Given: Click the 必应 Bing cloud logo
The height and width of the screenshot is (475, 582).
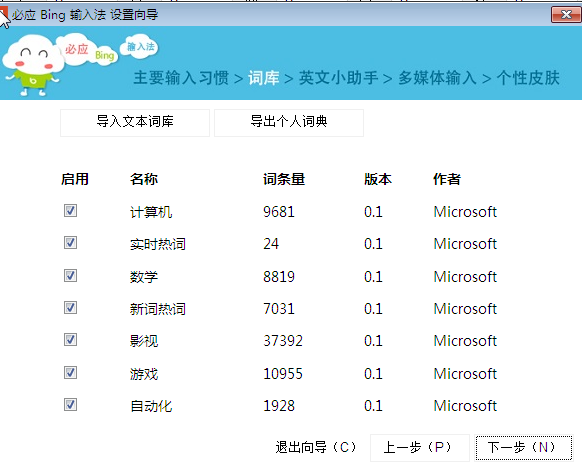Looking at the screenshot, I should coord(88,50).
